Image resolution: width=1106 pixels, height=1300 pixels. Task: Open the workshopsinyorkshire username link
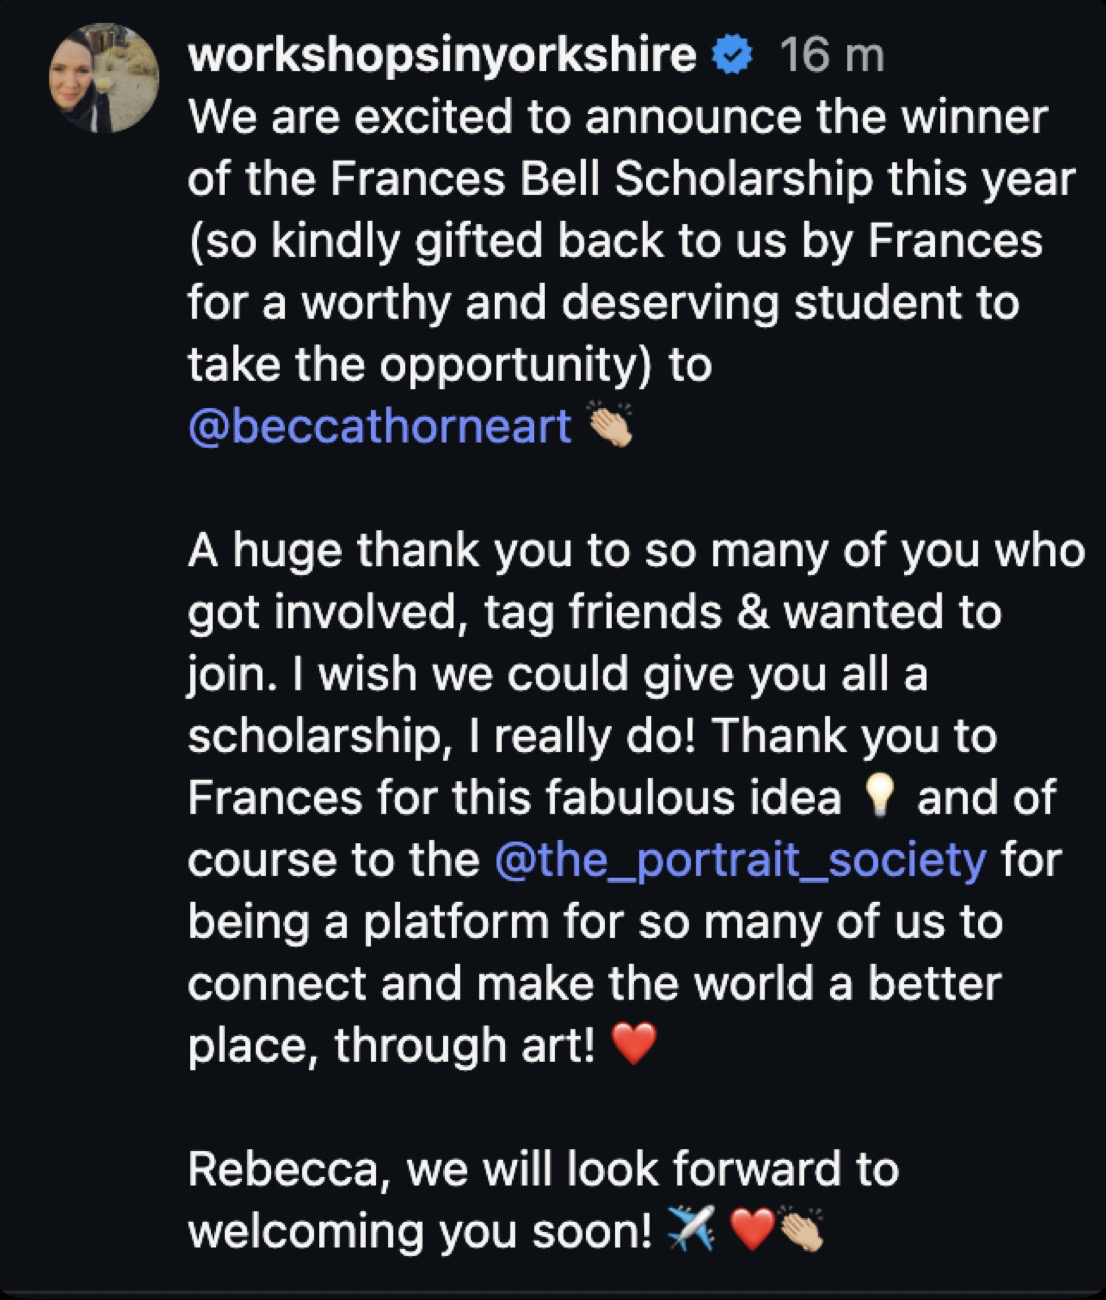pos(441,55)
